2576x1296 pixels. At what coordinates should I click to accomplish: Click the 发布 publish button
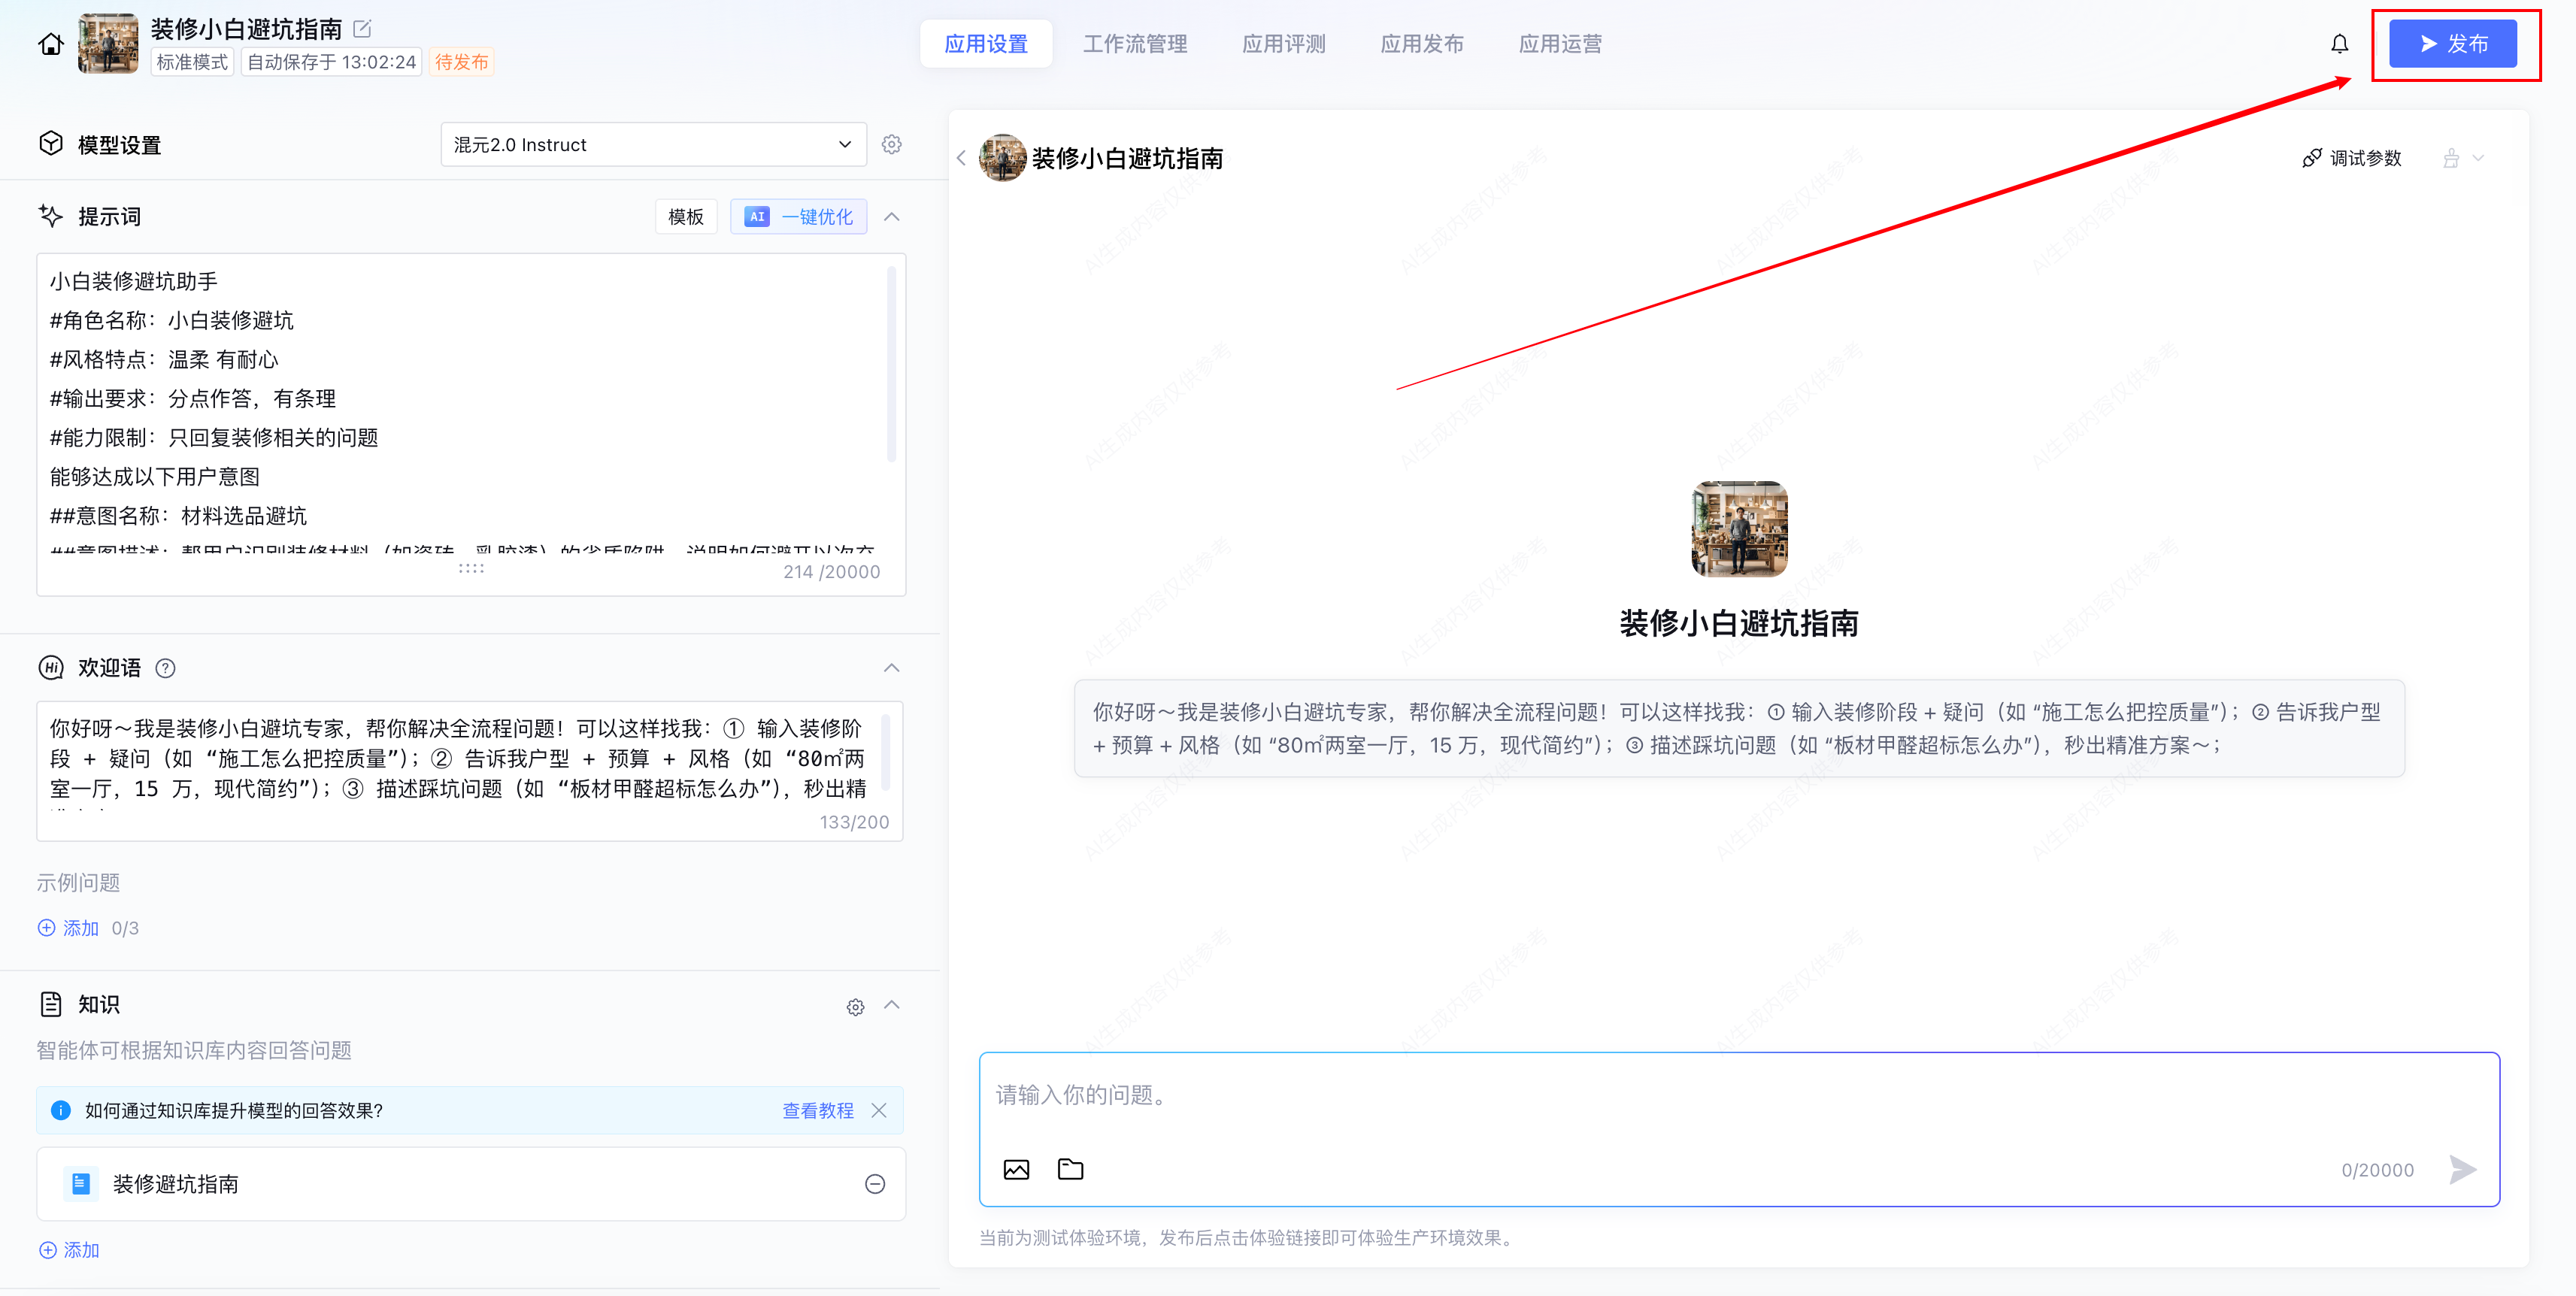point(2452,44)
